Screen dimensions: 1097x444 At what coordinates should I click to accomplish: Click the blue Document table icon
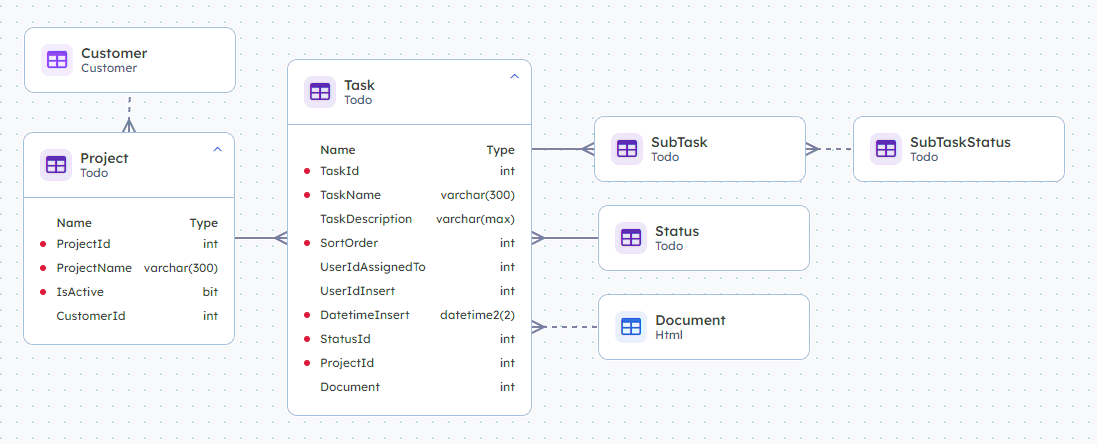pos(631,327)
